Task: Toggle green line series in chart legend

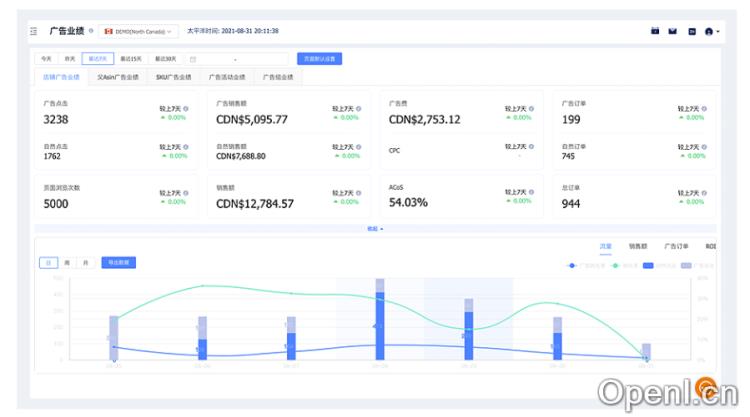Action: [x=624, y=265]
